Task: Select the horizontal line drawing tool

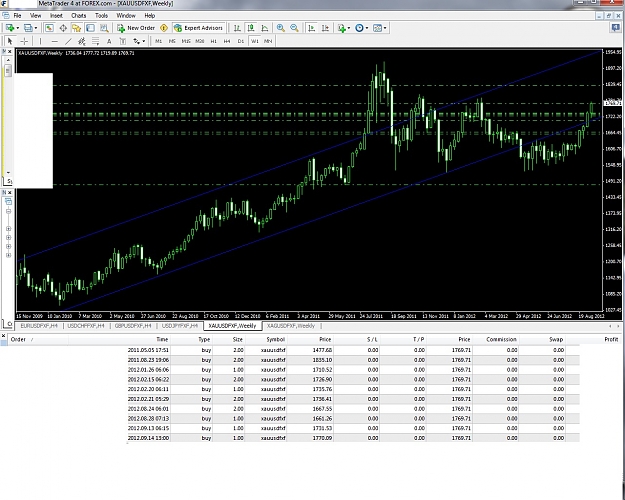Action: coord(54,41)
